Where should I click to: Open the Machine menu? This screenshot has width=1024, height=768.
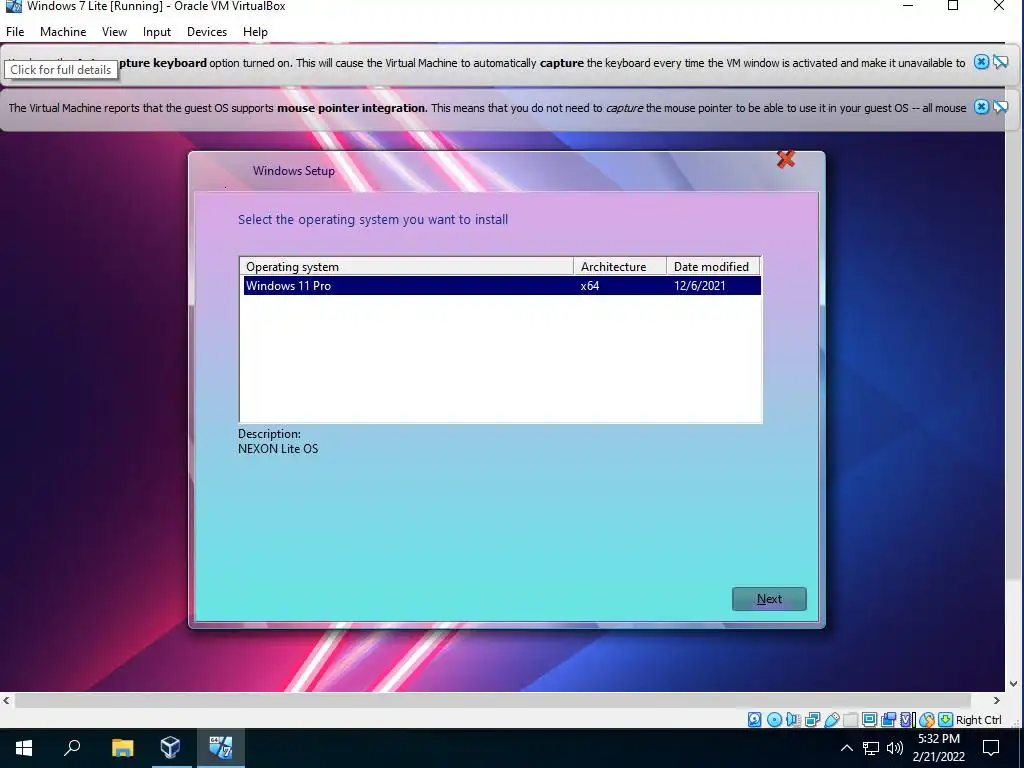tap(63, 31)
